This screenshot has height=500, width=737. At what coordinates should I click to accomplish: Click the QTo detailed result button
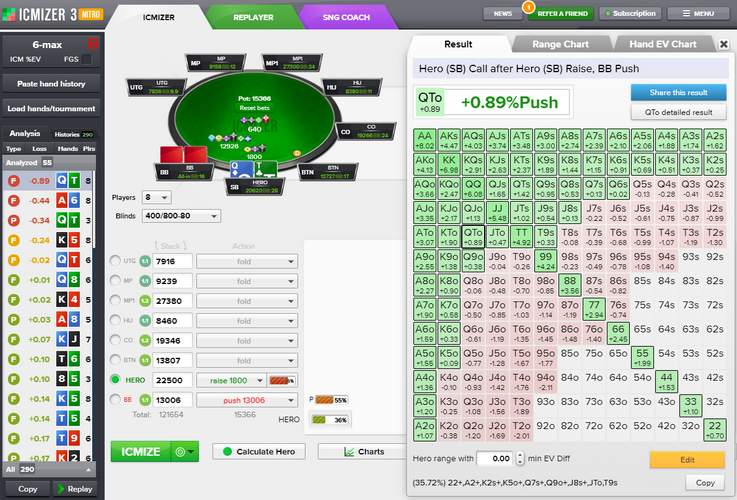click(x=678, y=112)
